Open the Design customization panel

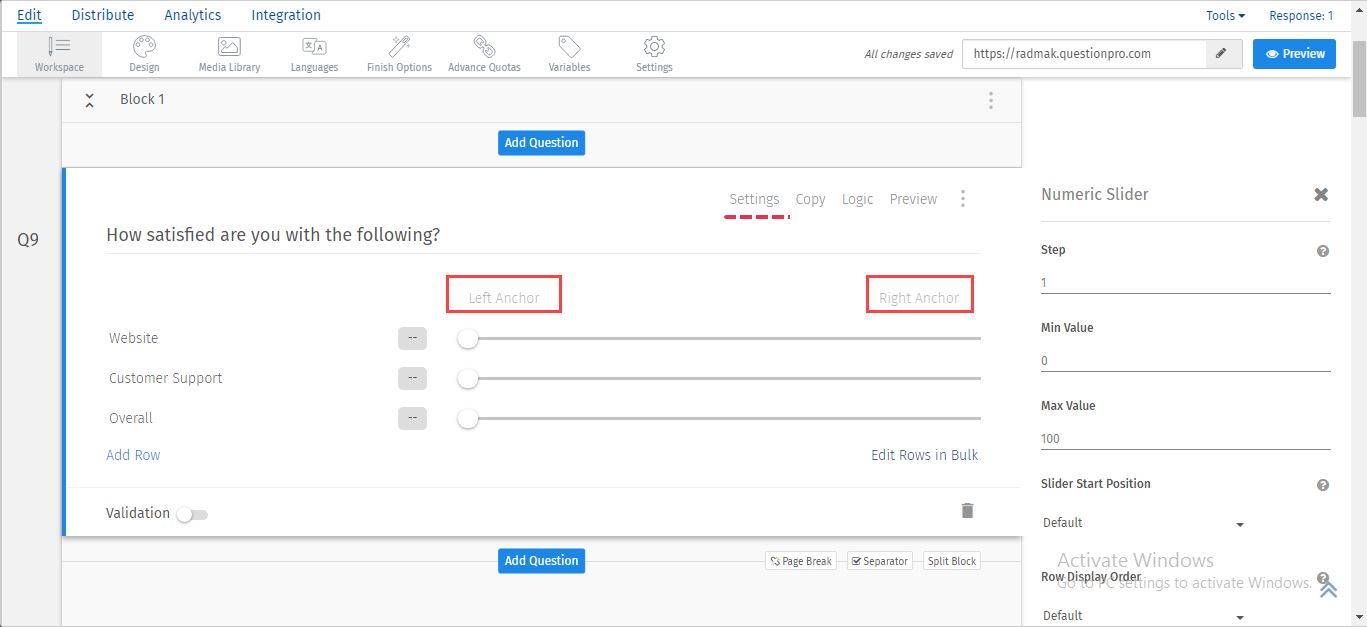(x=143, y=53)
